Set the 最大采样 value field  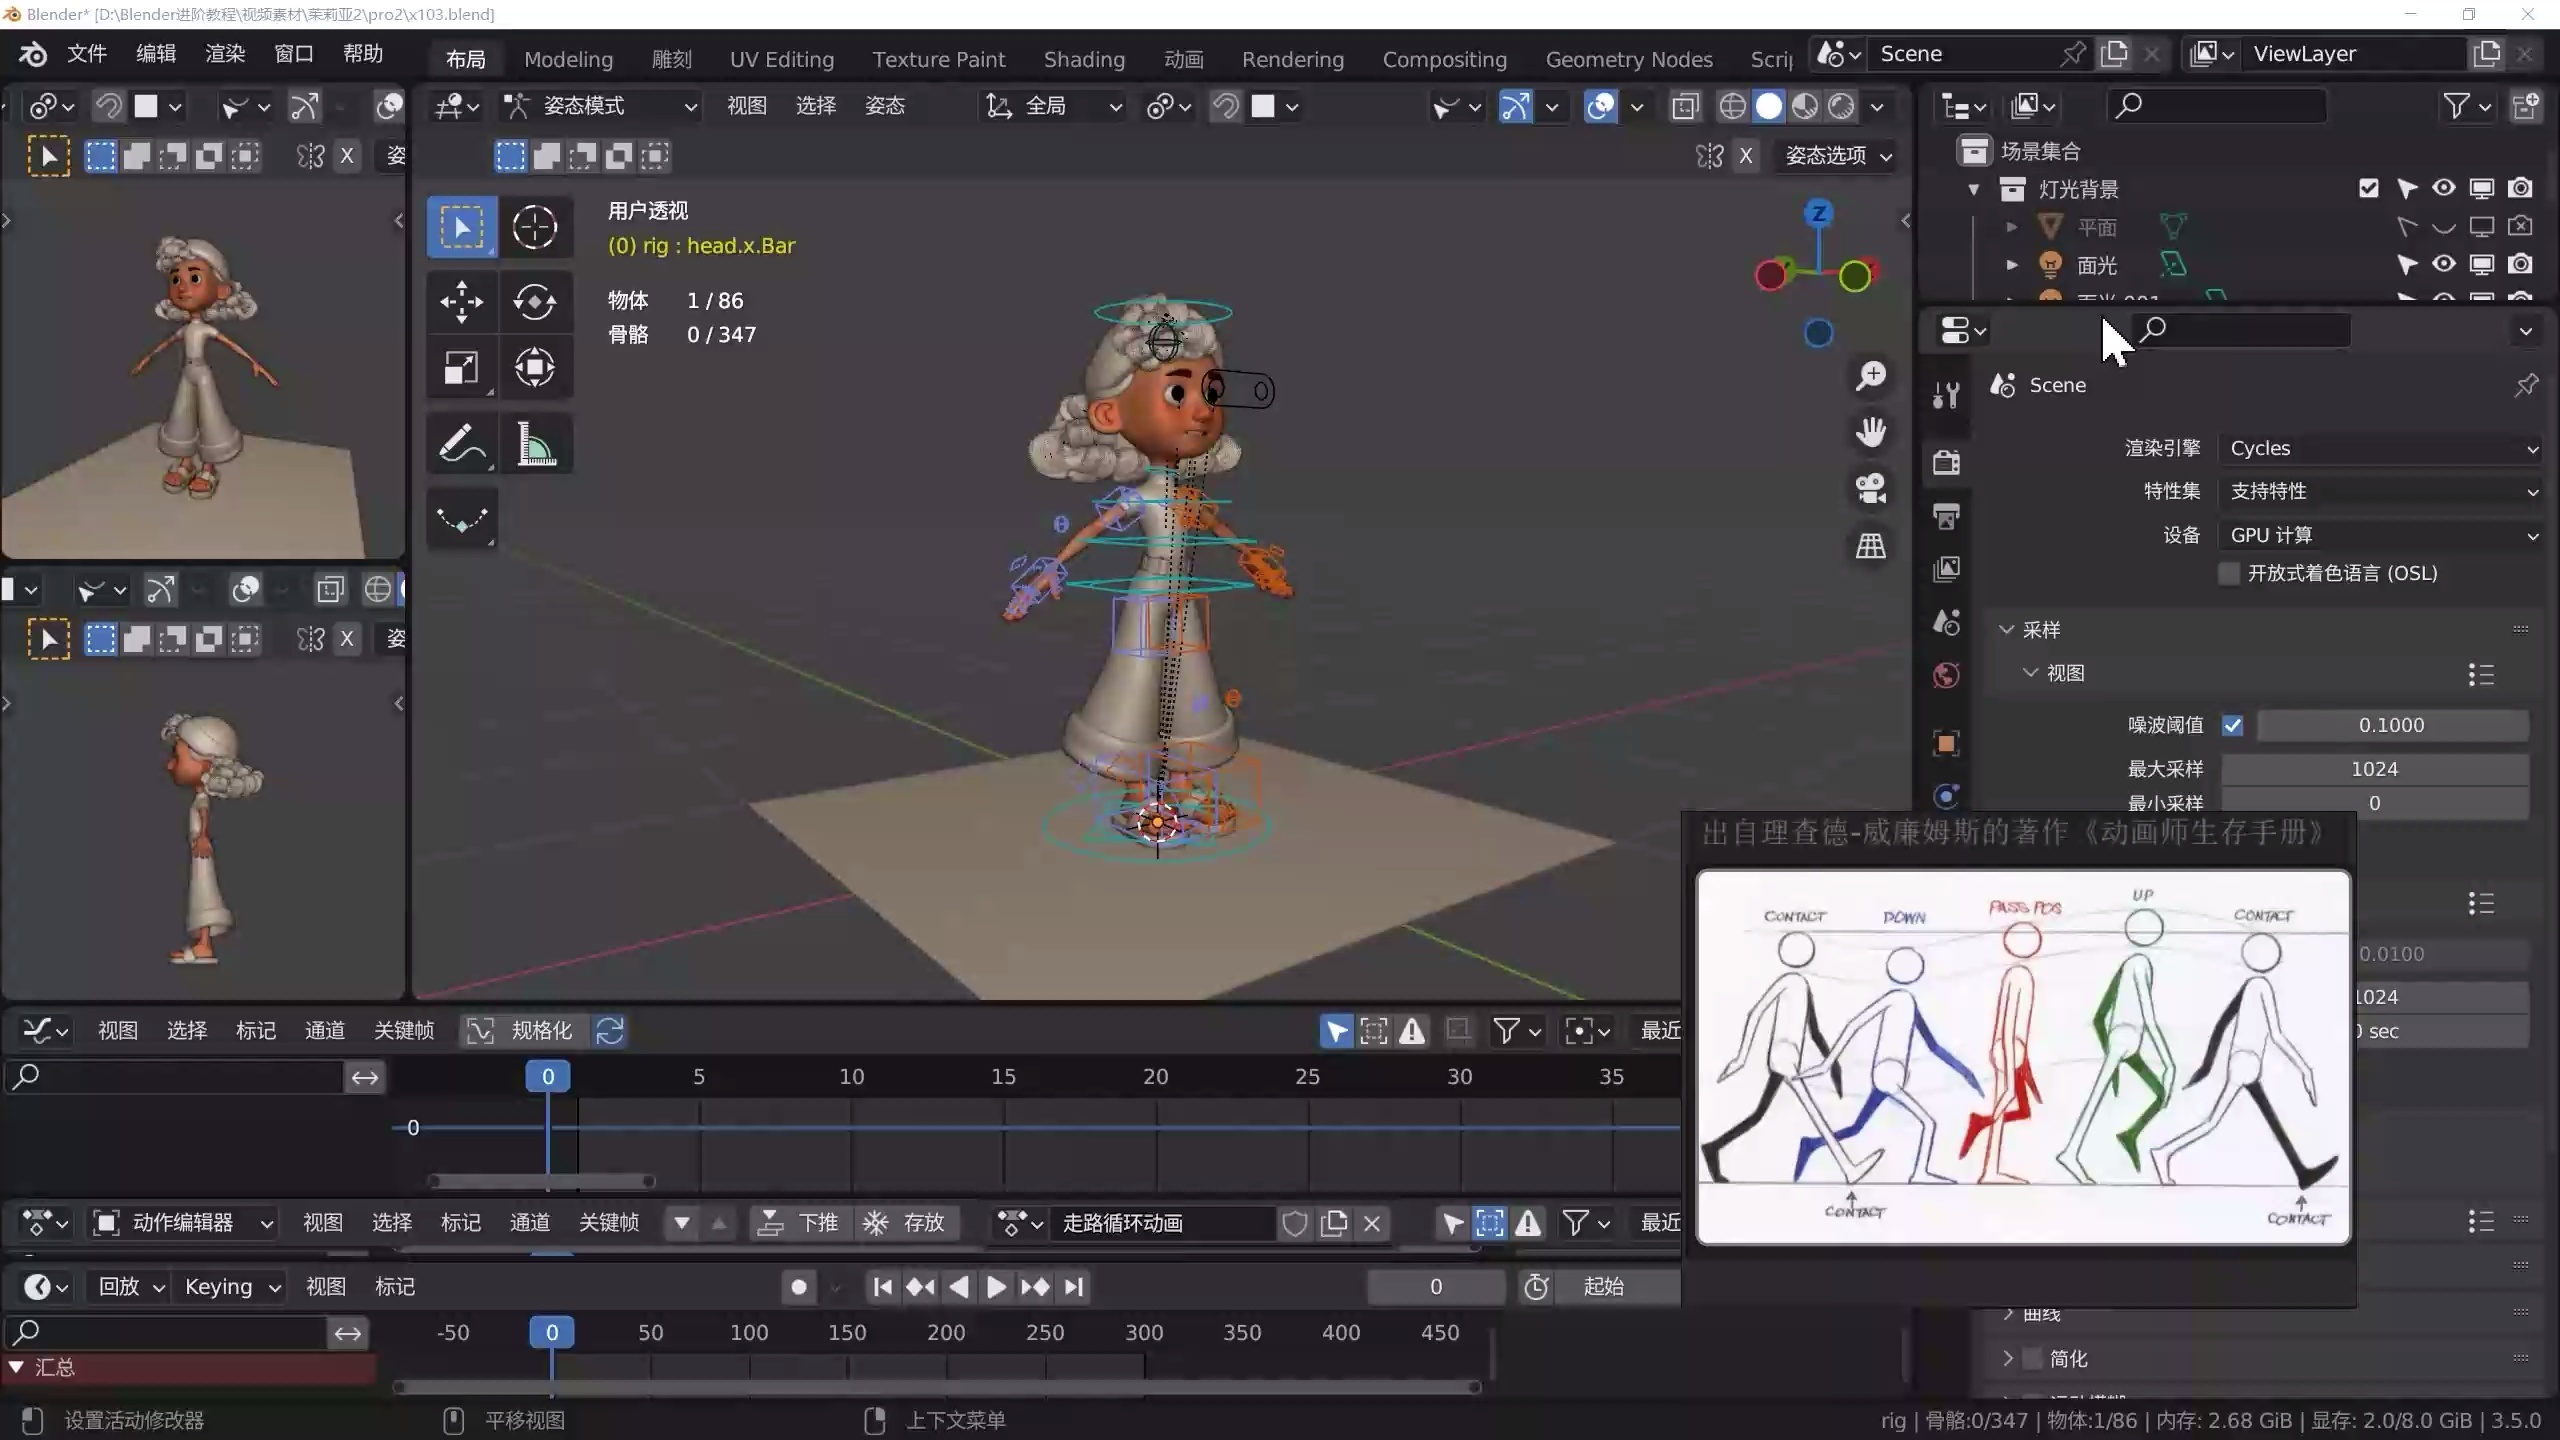tap(2374, 768)
